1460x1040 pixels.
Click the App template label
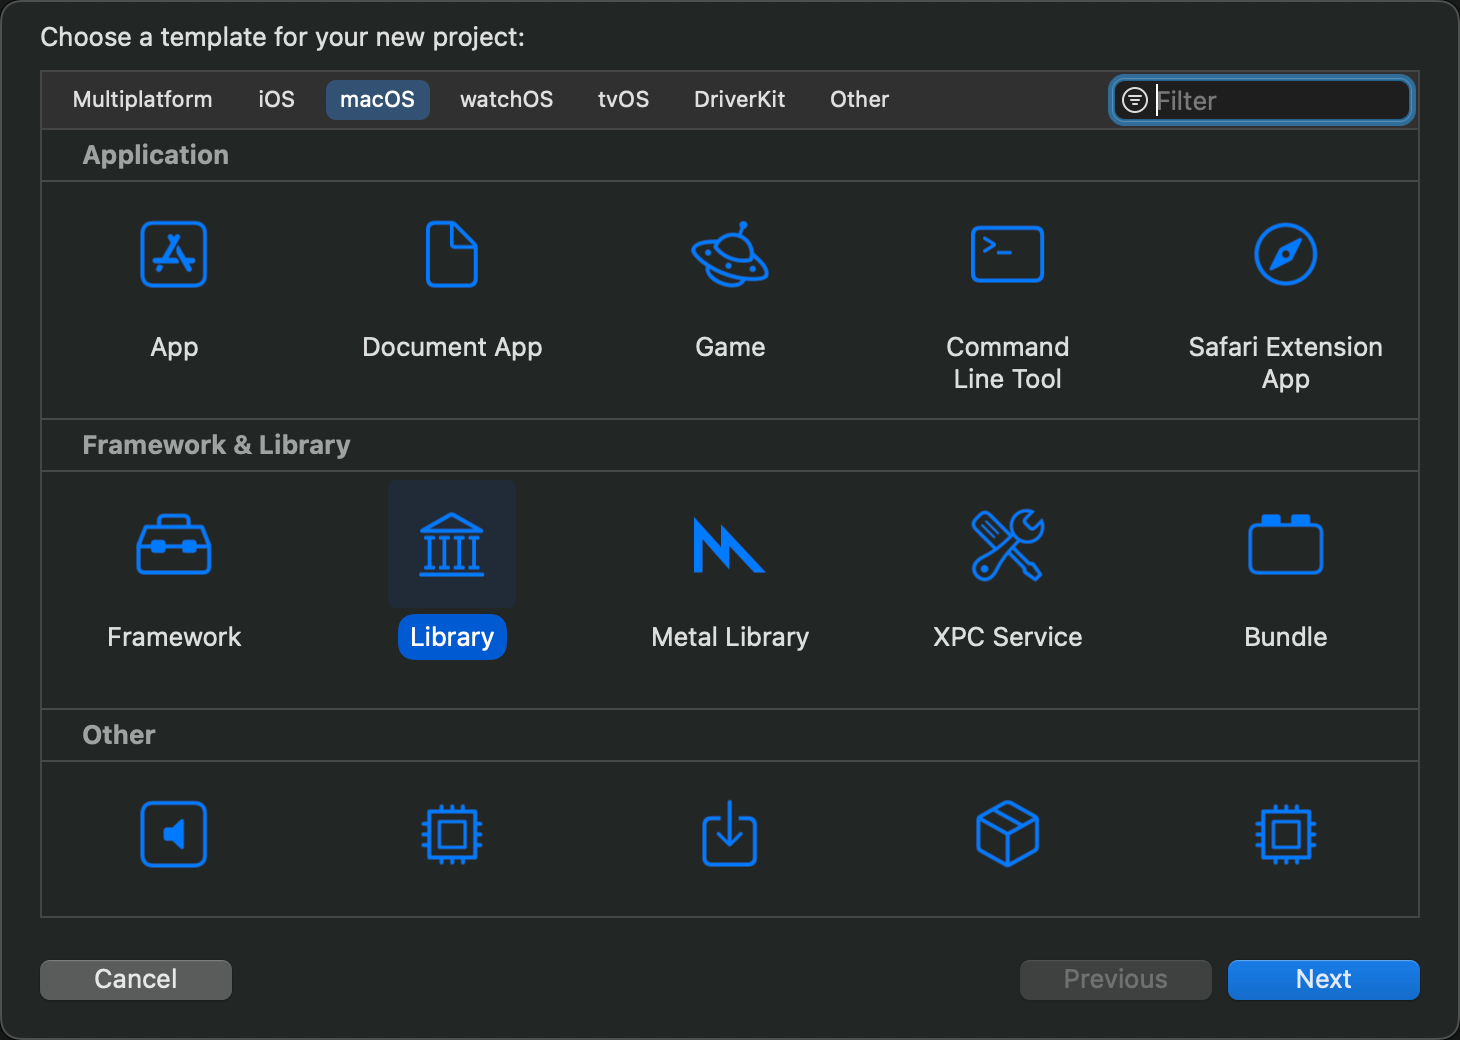pos(174,347)
